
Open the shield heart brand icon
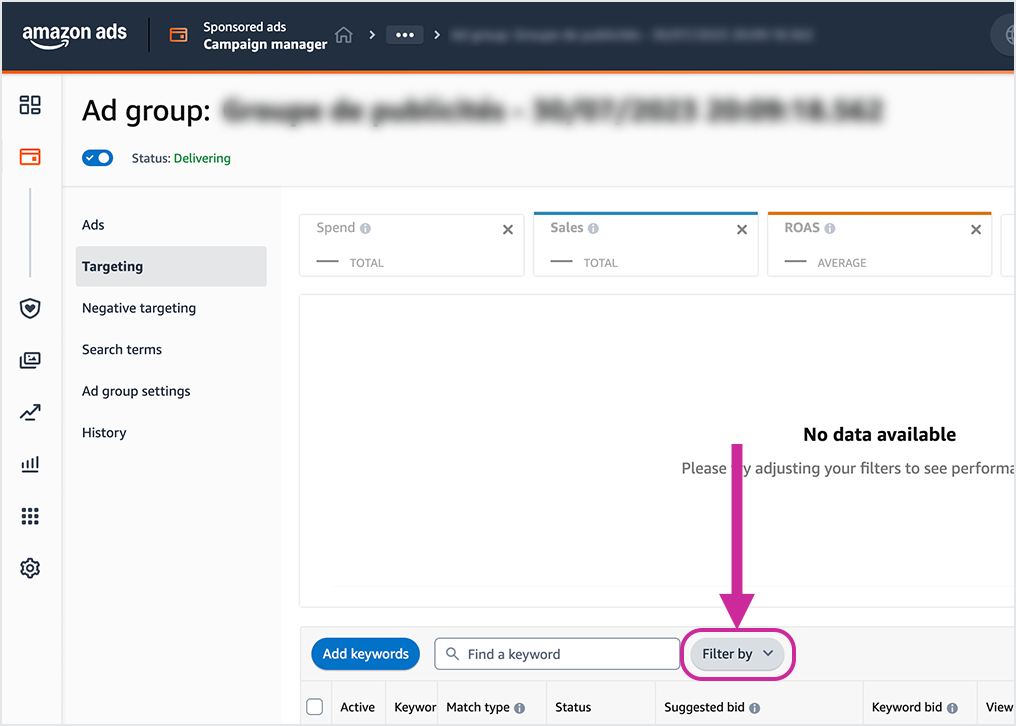(x=30, y=308)
